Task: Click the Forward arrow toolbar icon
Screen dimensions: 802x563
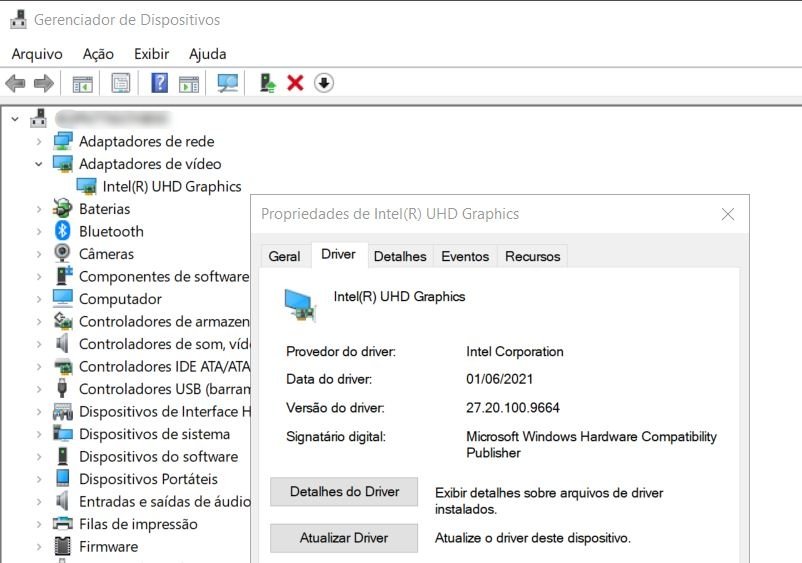Action: [43, 83]
